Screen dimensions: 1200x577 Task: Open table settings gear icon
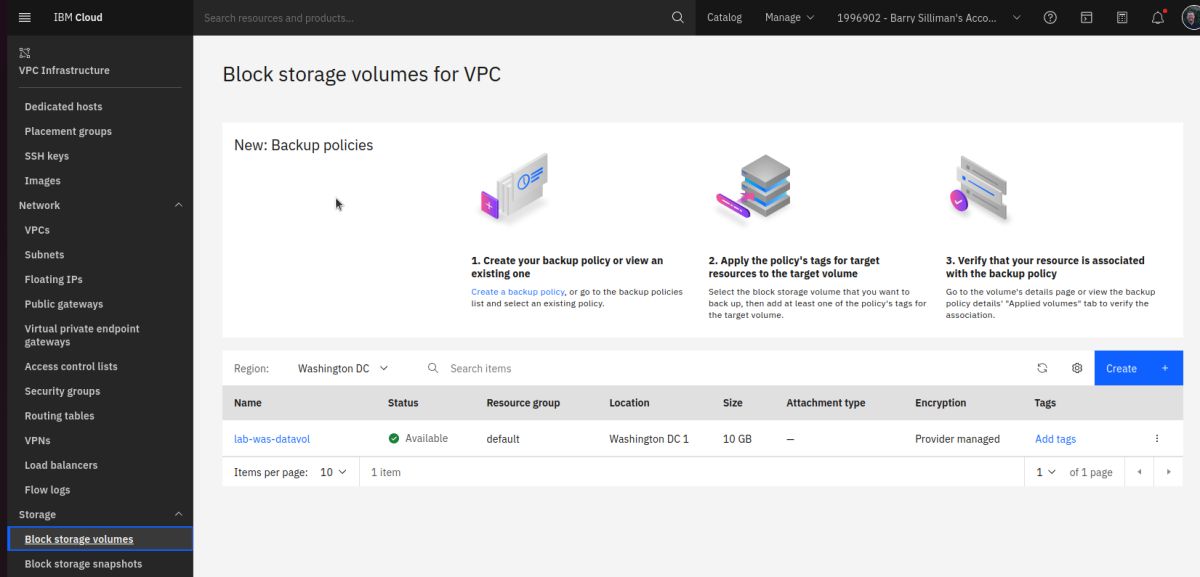click(1077, 368)
